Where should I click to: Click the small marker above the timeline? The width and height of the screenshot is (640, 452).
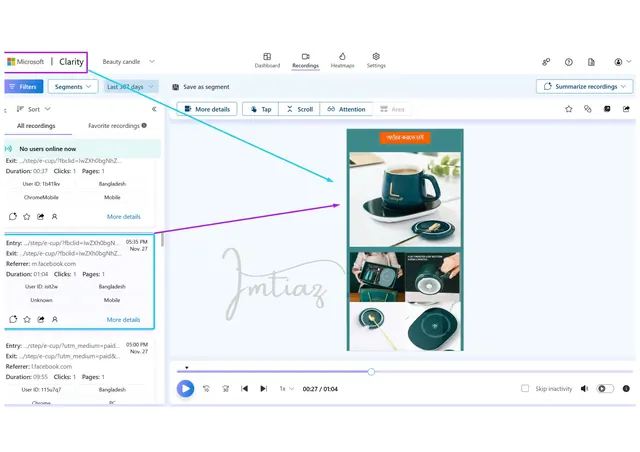coord(187,367)
